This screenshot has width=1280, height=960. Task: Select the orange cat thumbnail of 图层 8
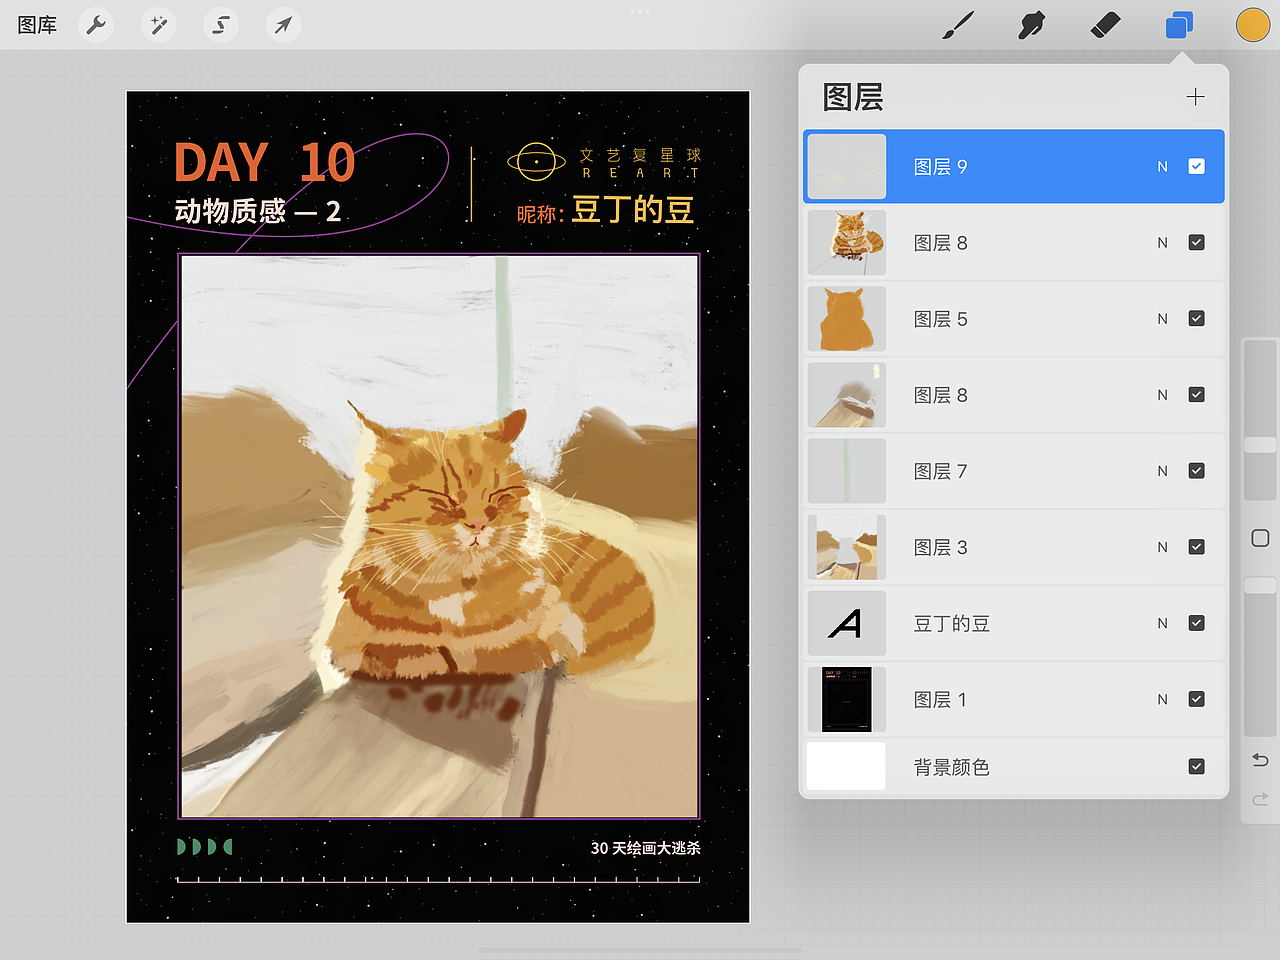click(846, 242)
